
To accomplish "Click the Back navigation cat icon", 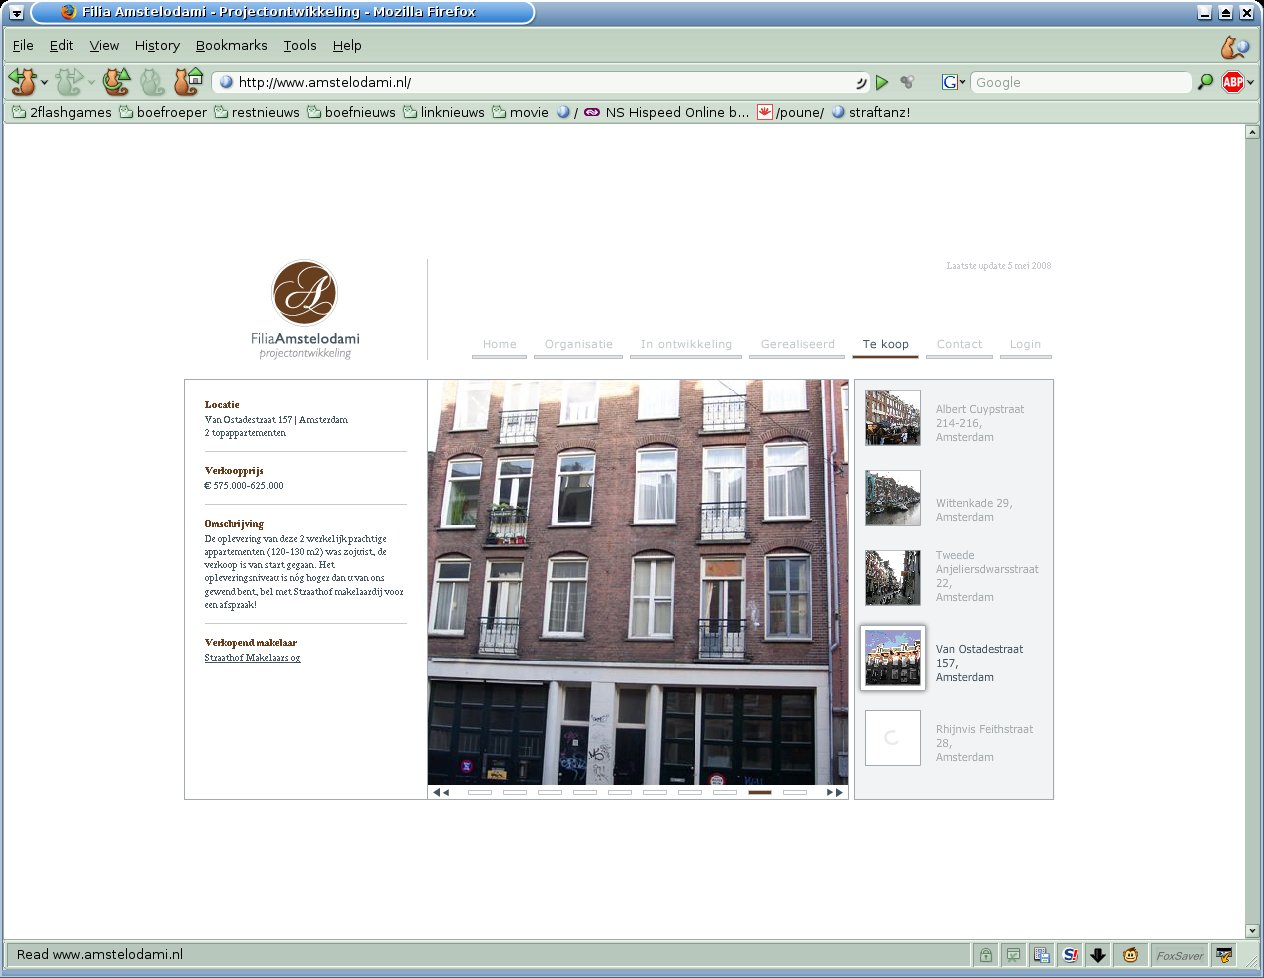I will (x=22, y=82).
